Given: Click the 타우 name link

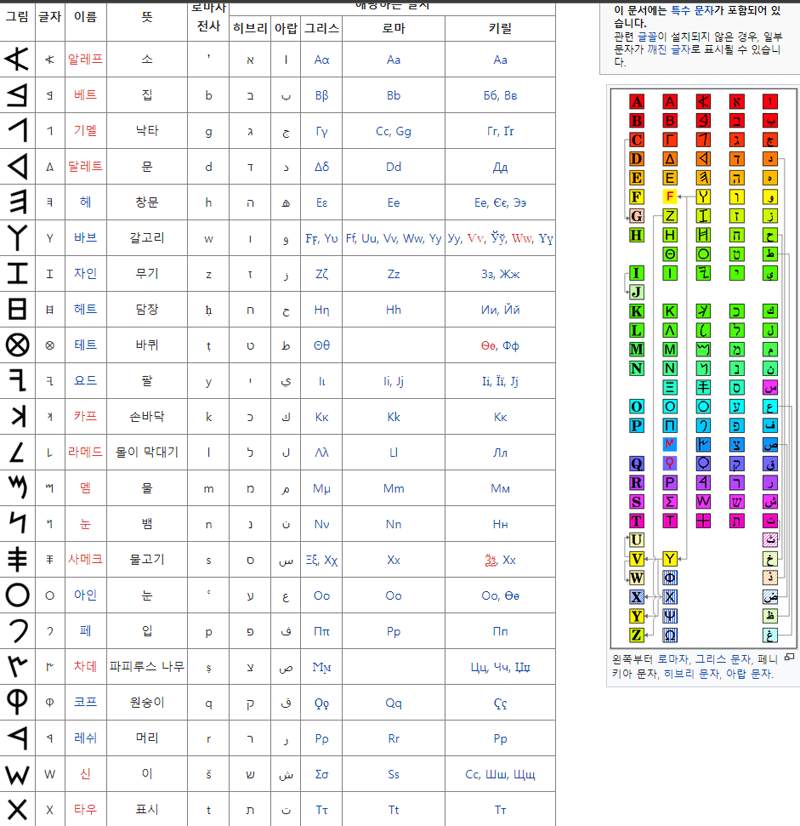Looking at the screenshot, I should coord(85,809).
